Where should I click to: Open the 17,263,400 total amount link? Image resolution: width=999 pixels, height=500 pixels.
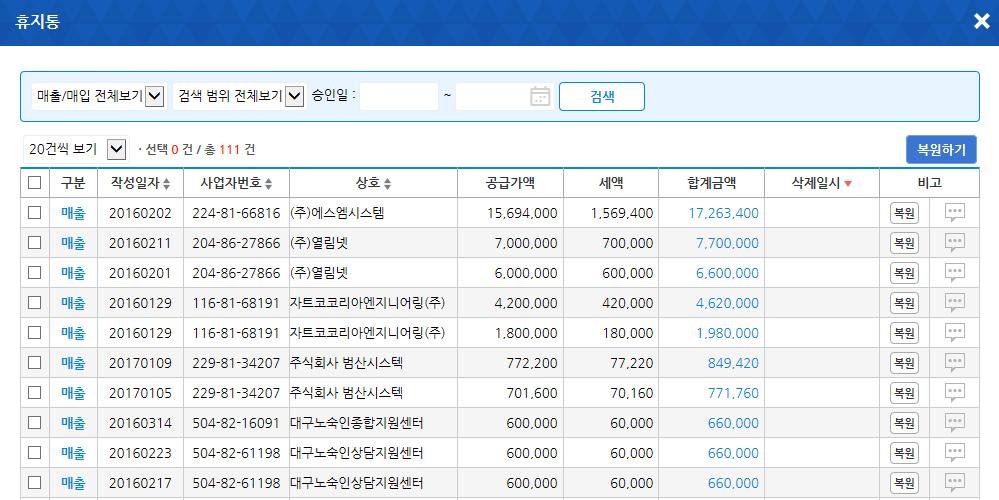(x=723, y=213)
